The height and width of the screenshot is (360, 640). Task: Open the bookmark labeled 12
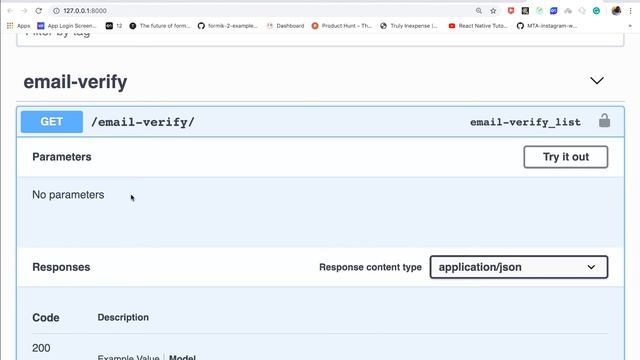point(114,26)
